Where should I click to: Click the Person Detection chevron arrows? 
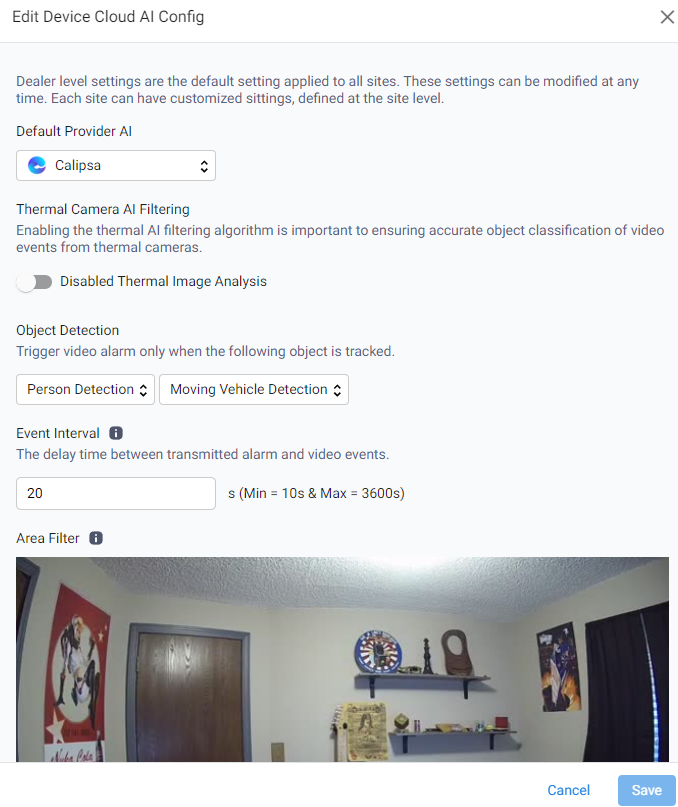click(144, 390)
